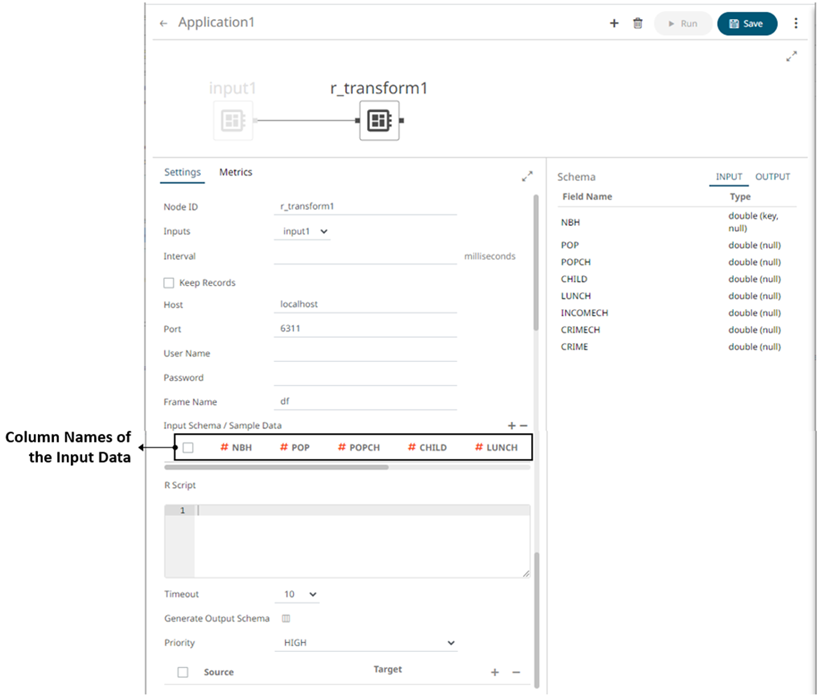This screenshot has width=818, height=696.
Task: Add an Input Schema column with plus
Action: pos(511,426)
